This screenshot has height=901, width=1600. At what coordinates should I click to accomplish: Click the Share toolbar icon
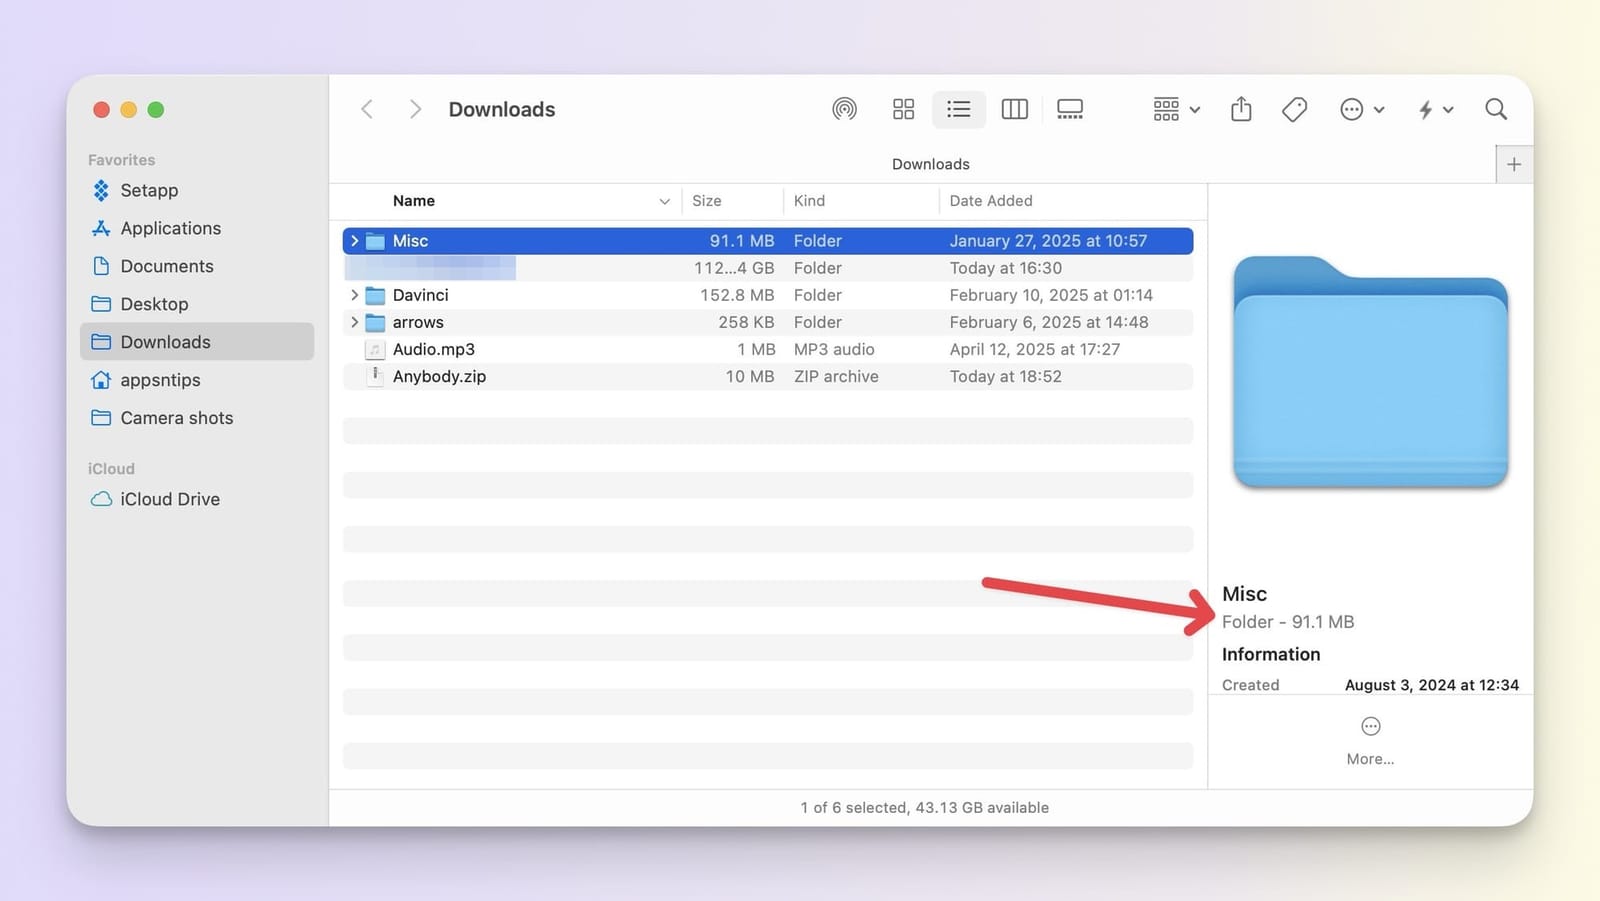coord(1241,109)
